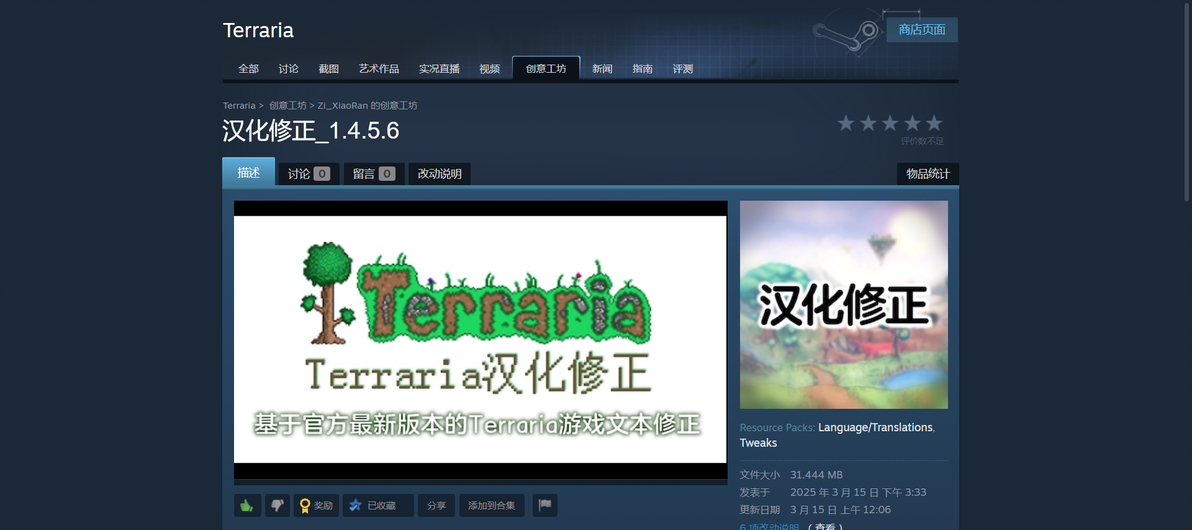Open the 商店页面 store page button
The height and width of the screenshot is (530, 1192).
pos(921,30)
